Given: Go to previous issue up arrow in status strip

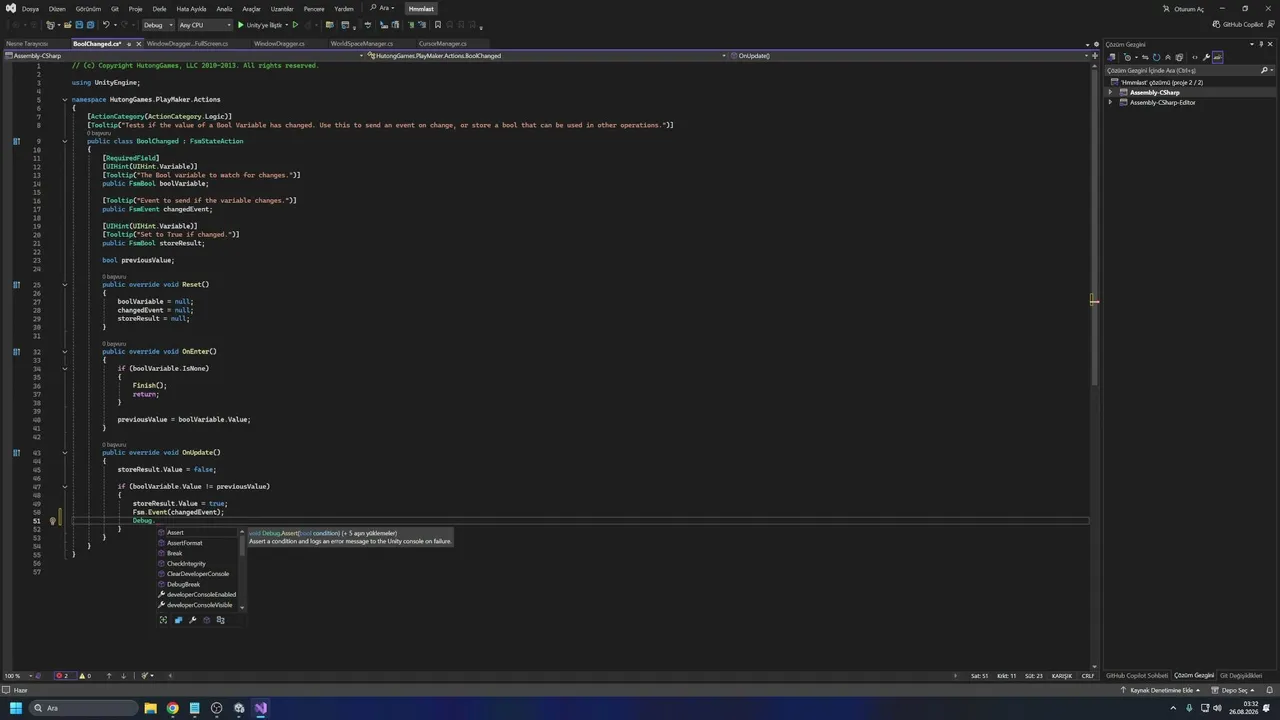Looking at the screenshot, I should [x=109, y=676].
